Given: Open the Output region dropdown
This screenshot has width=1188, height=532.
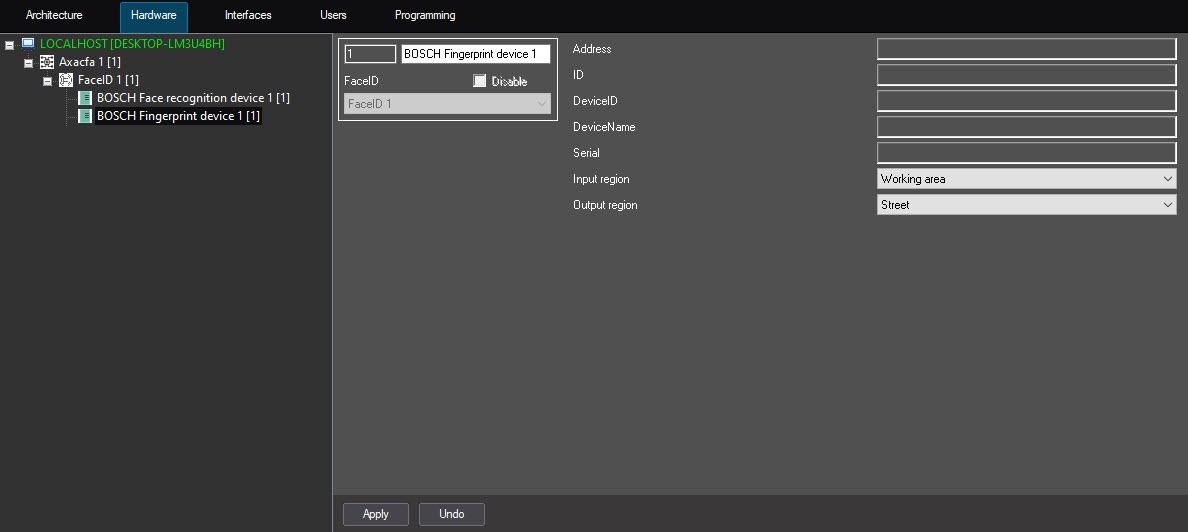Looking at the screenshot, I should pos(1026,205).
